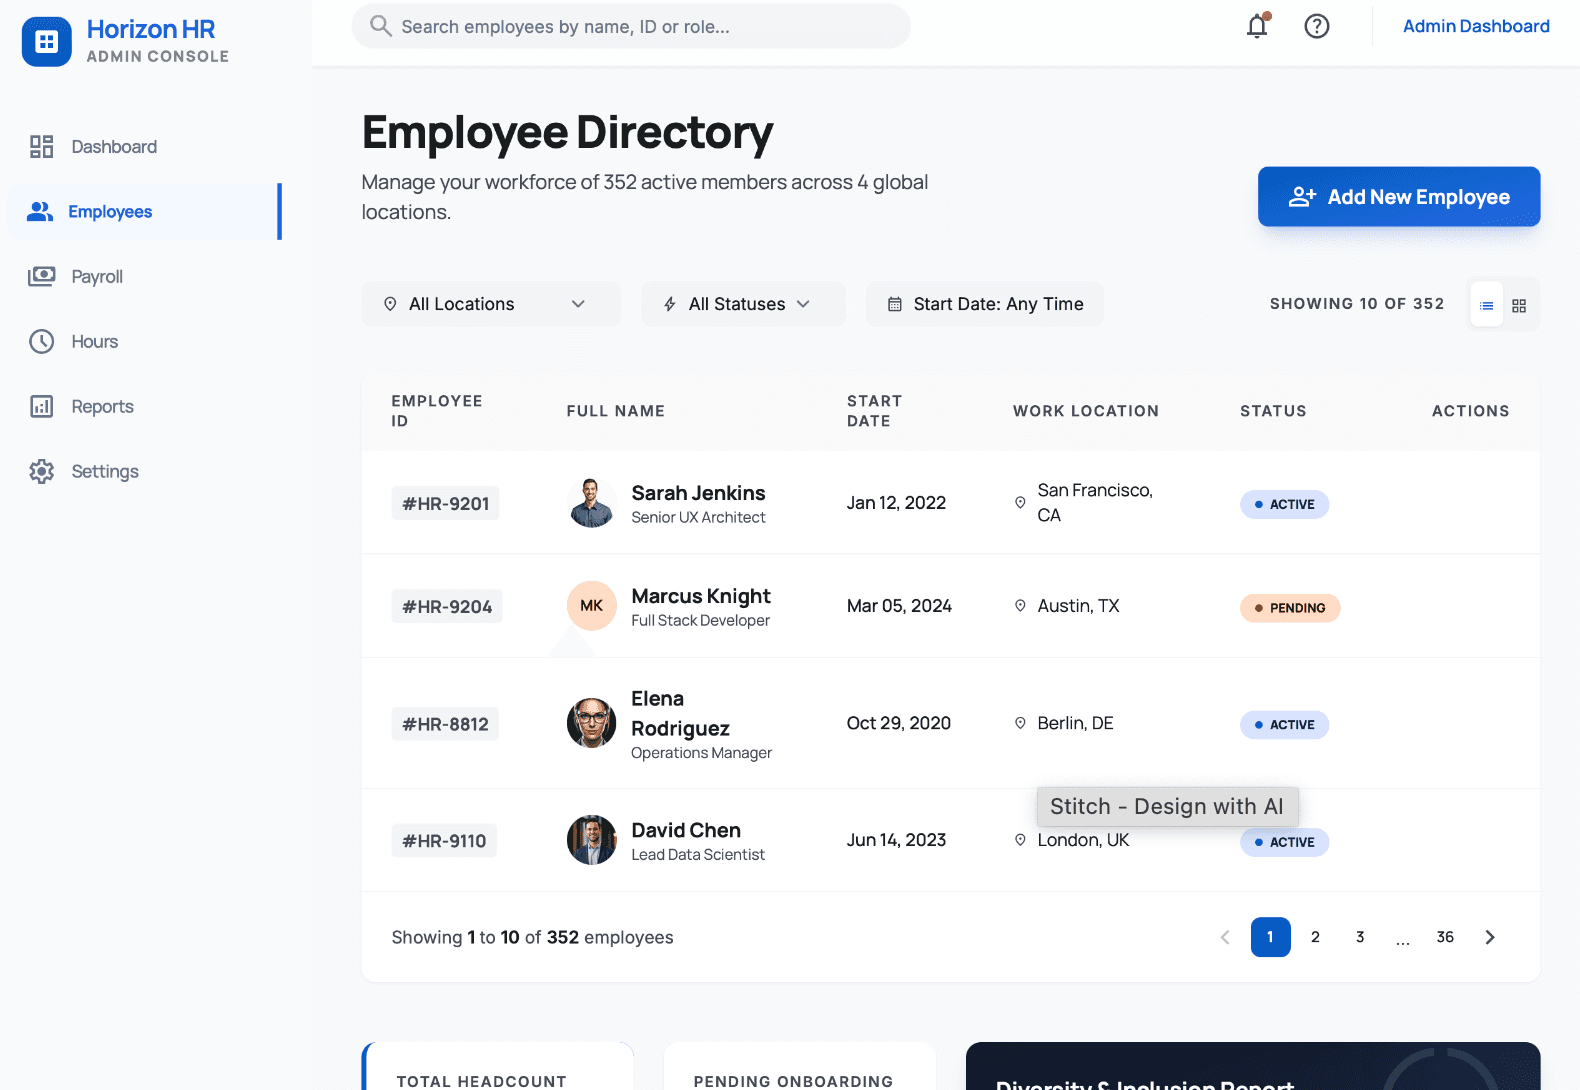
Task: Open Settings in the sidebar
Action: point(145,472)
